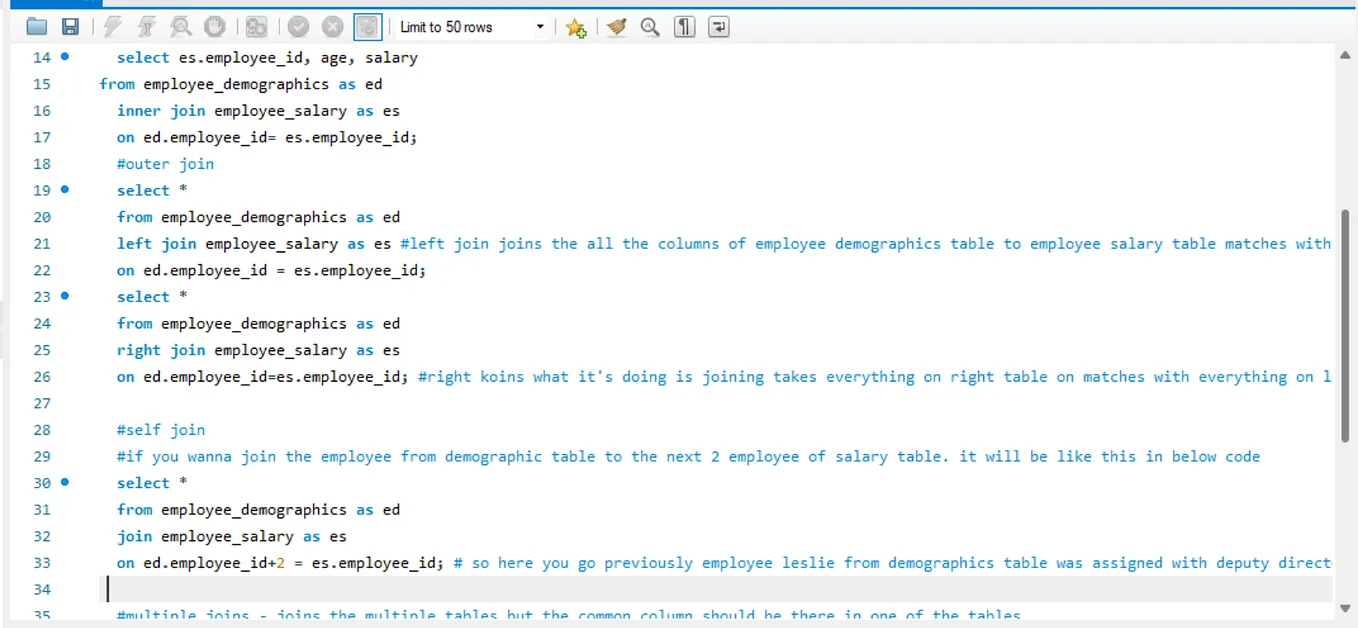The width and height of the screenshot is (1358, 628).
Task: Toggle display of invisible characters
Action: click(684, 26)
